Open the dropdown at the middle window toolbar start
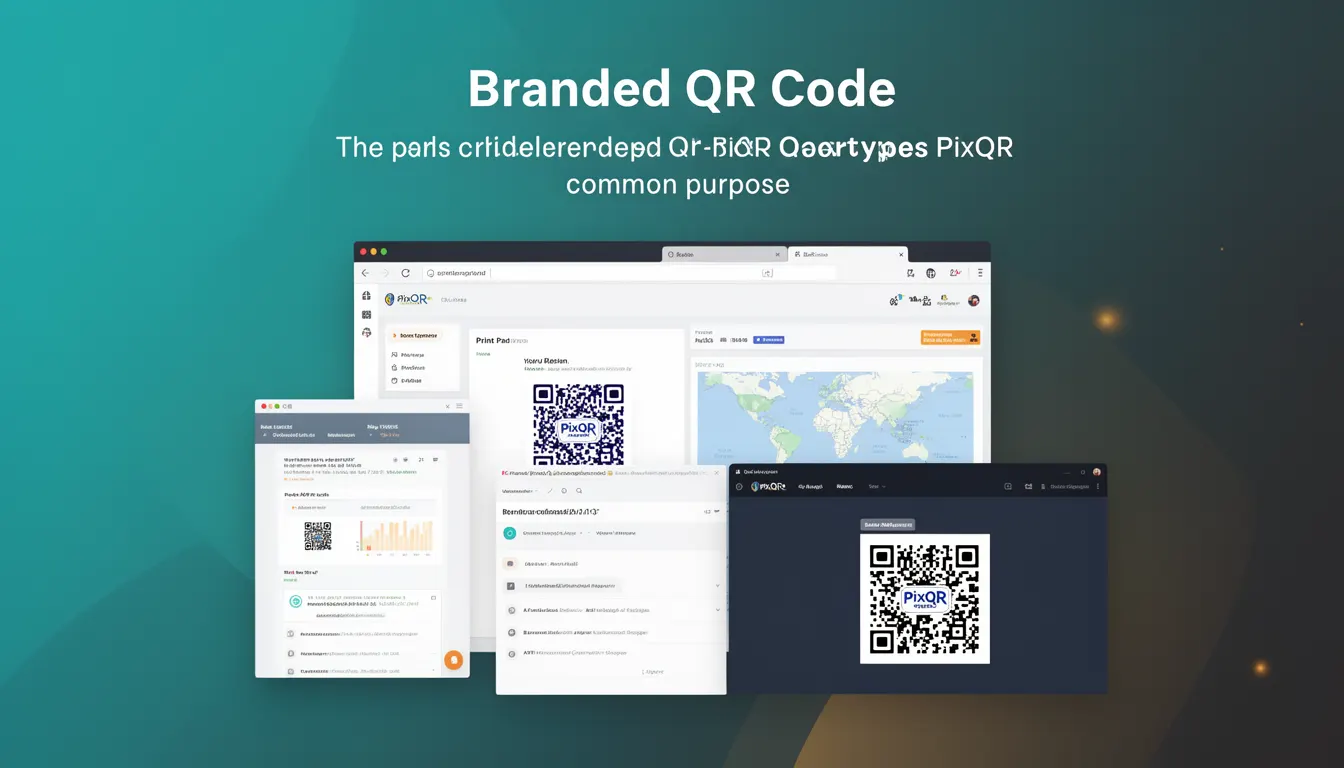This screenshot has width=1344, height=768. click(520, 491)
